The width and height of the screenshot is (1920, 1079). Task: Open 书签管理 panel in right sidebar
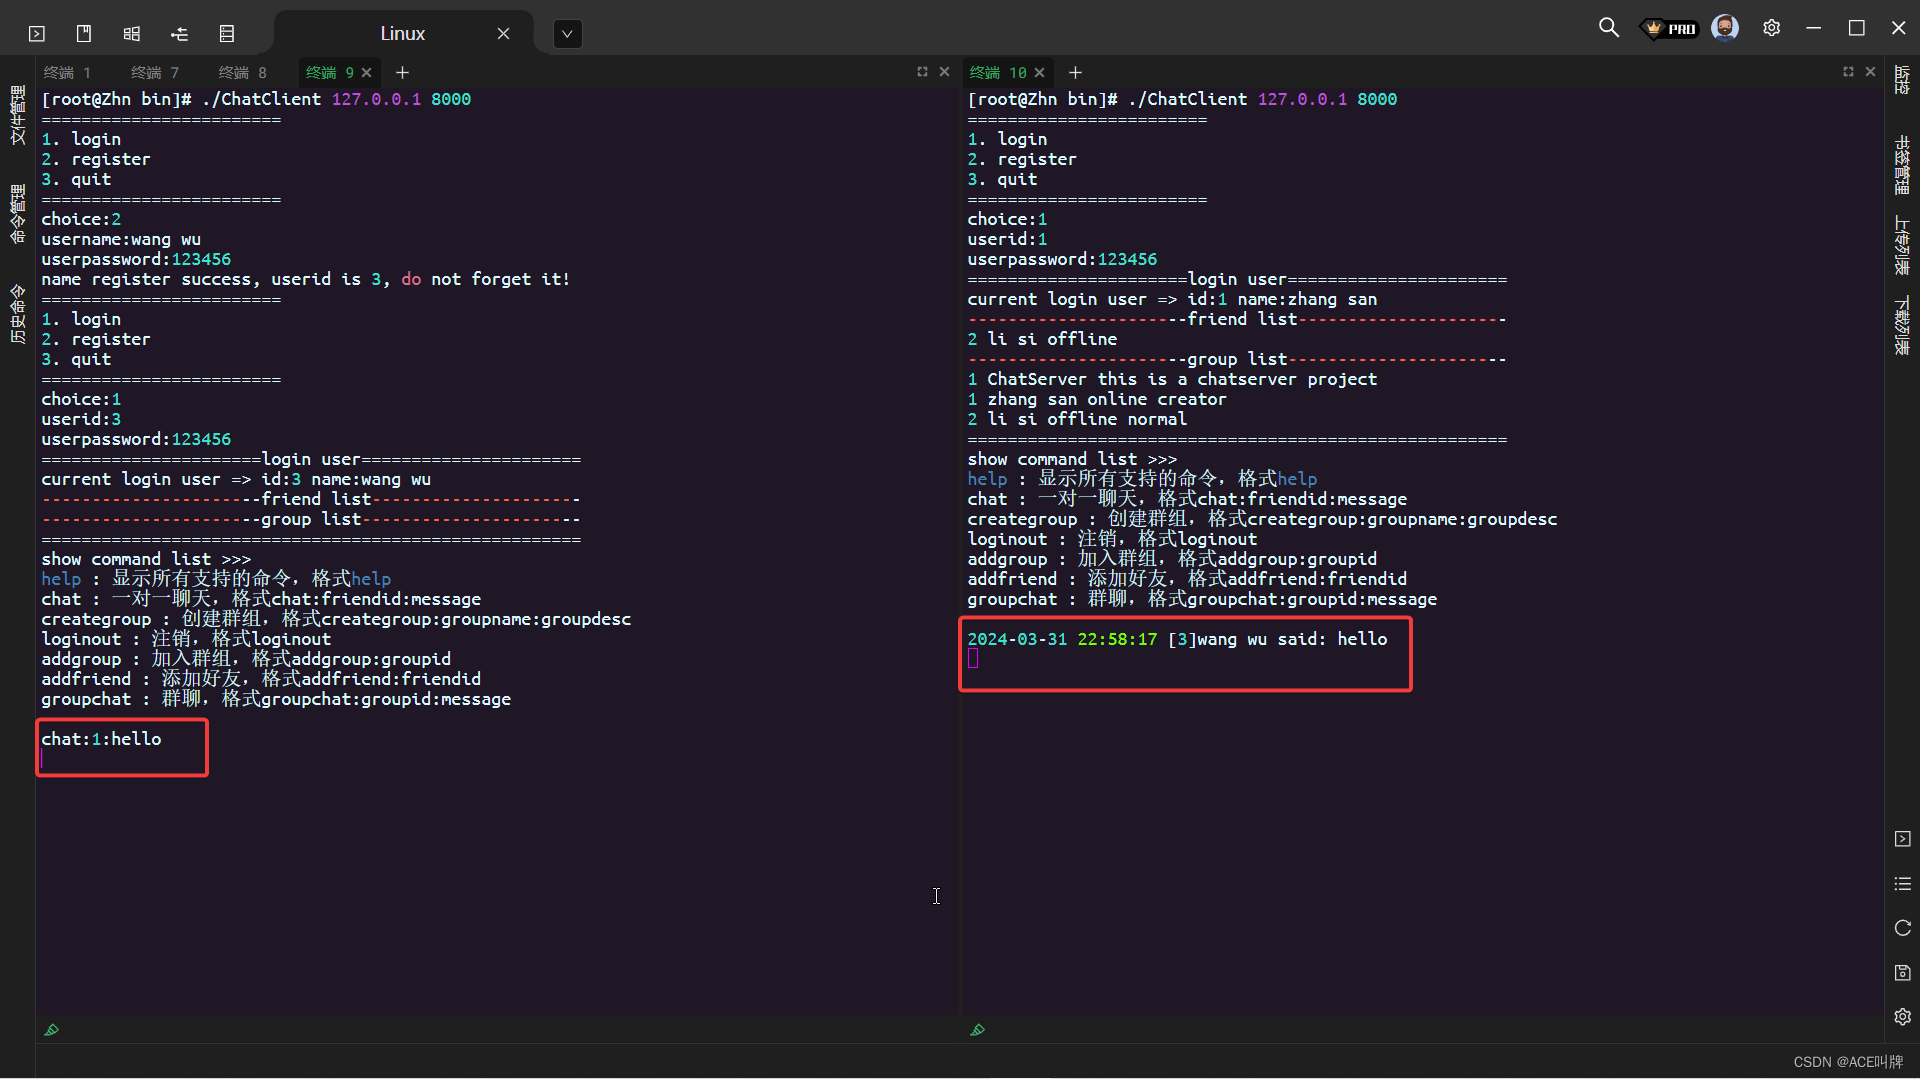click(x=1902, y=166)
